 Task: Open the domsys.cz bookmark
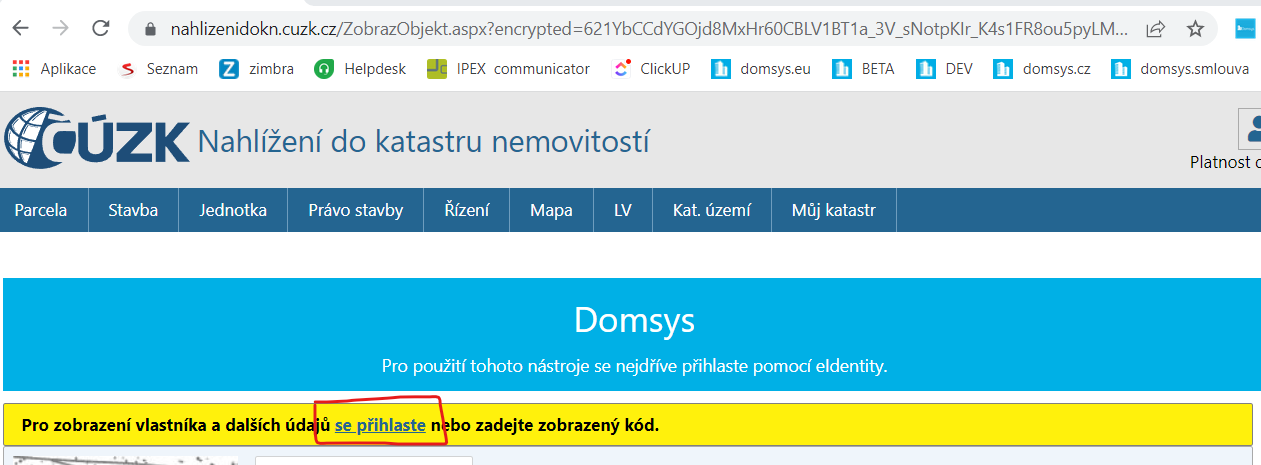[1042, 69]
